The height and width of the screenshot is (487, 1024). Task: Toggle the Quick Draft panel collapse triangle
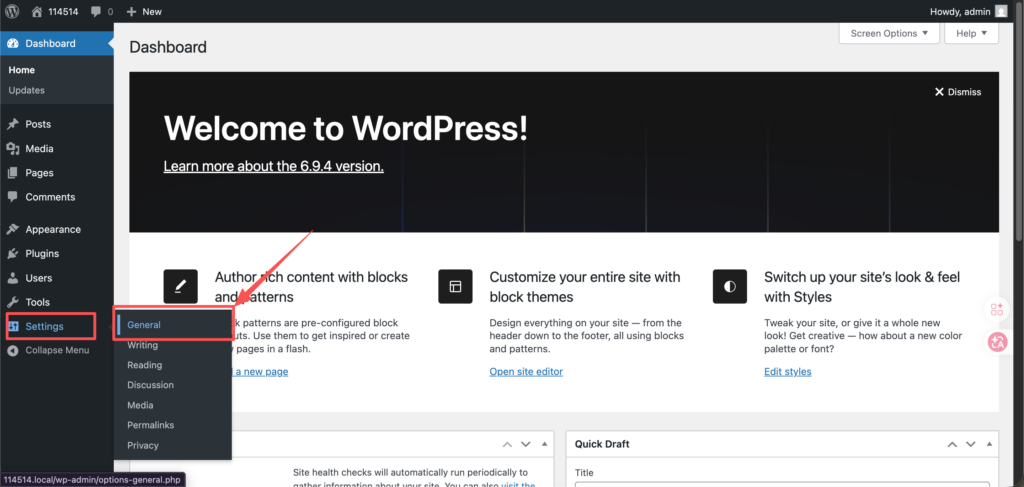pyautogui.click(x=989, y=445)
